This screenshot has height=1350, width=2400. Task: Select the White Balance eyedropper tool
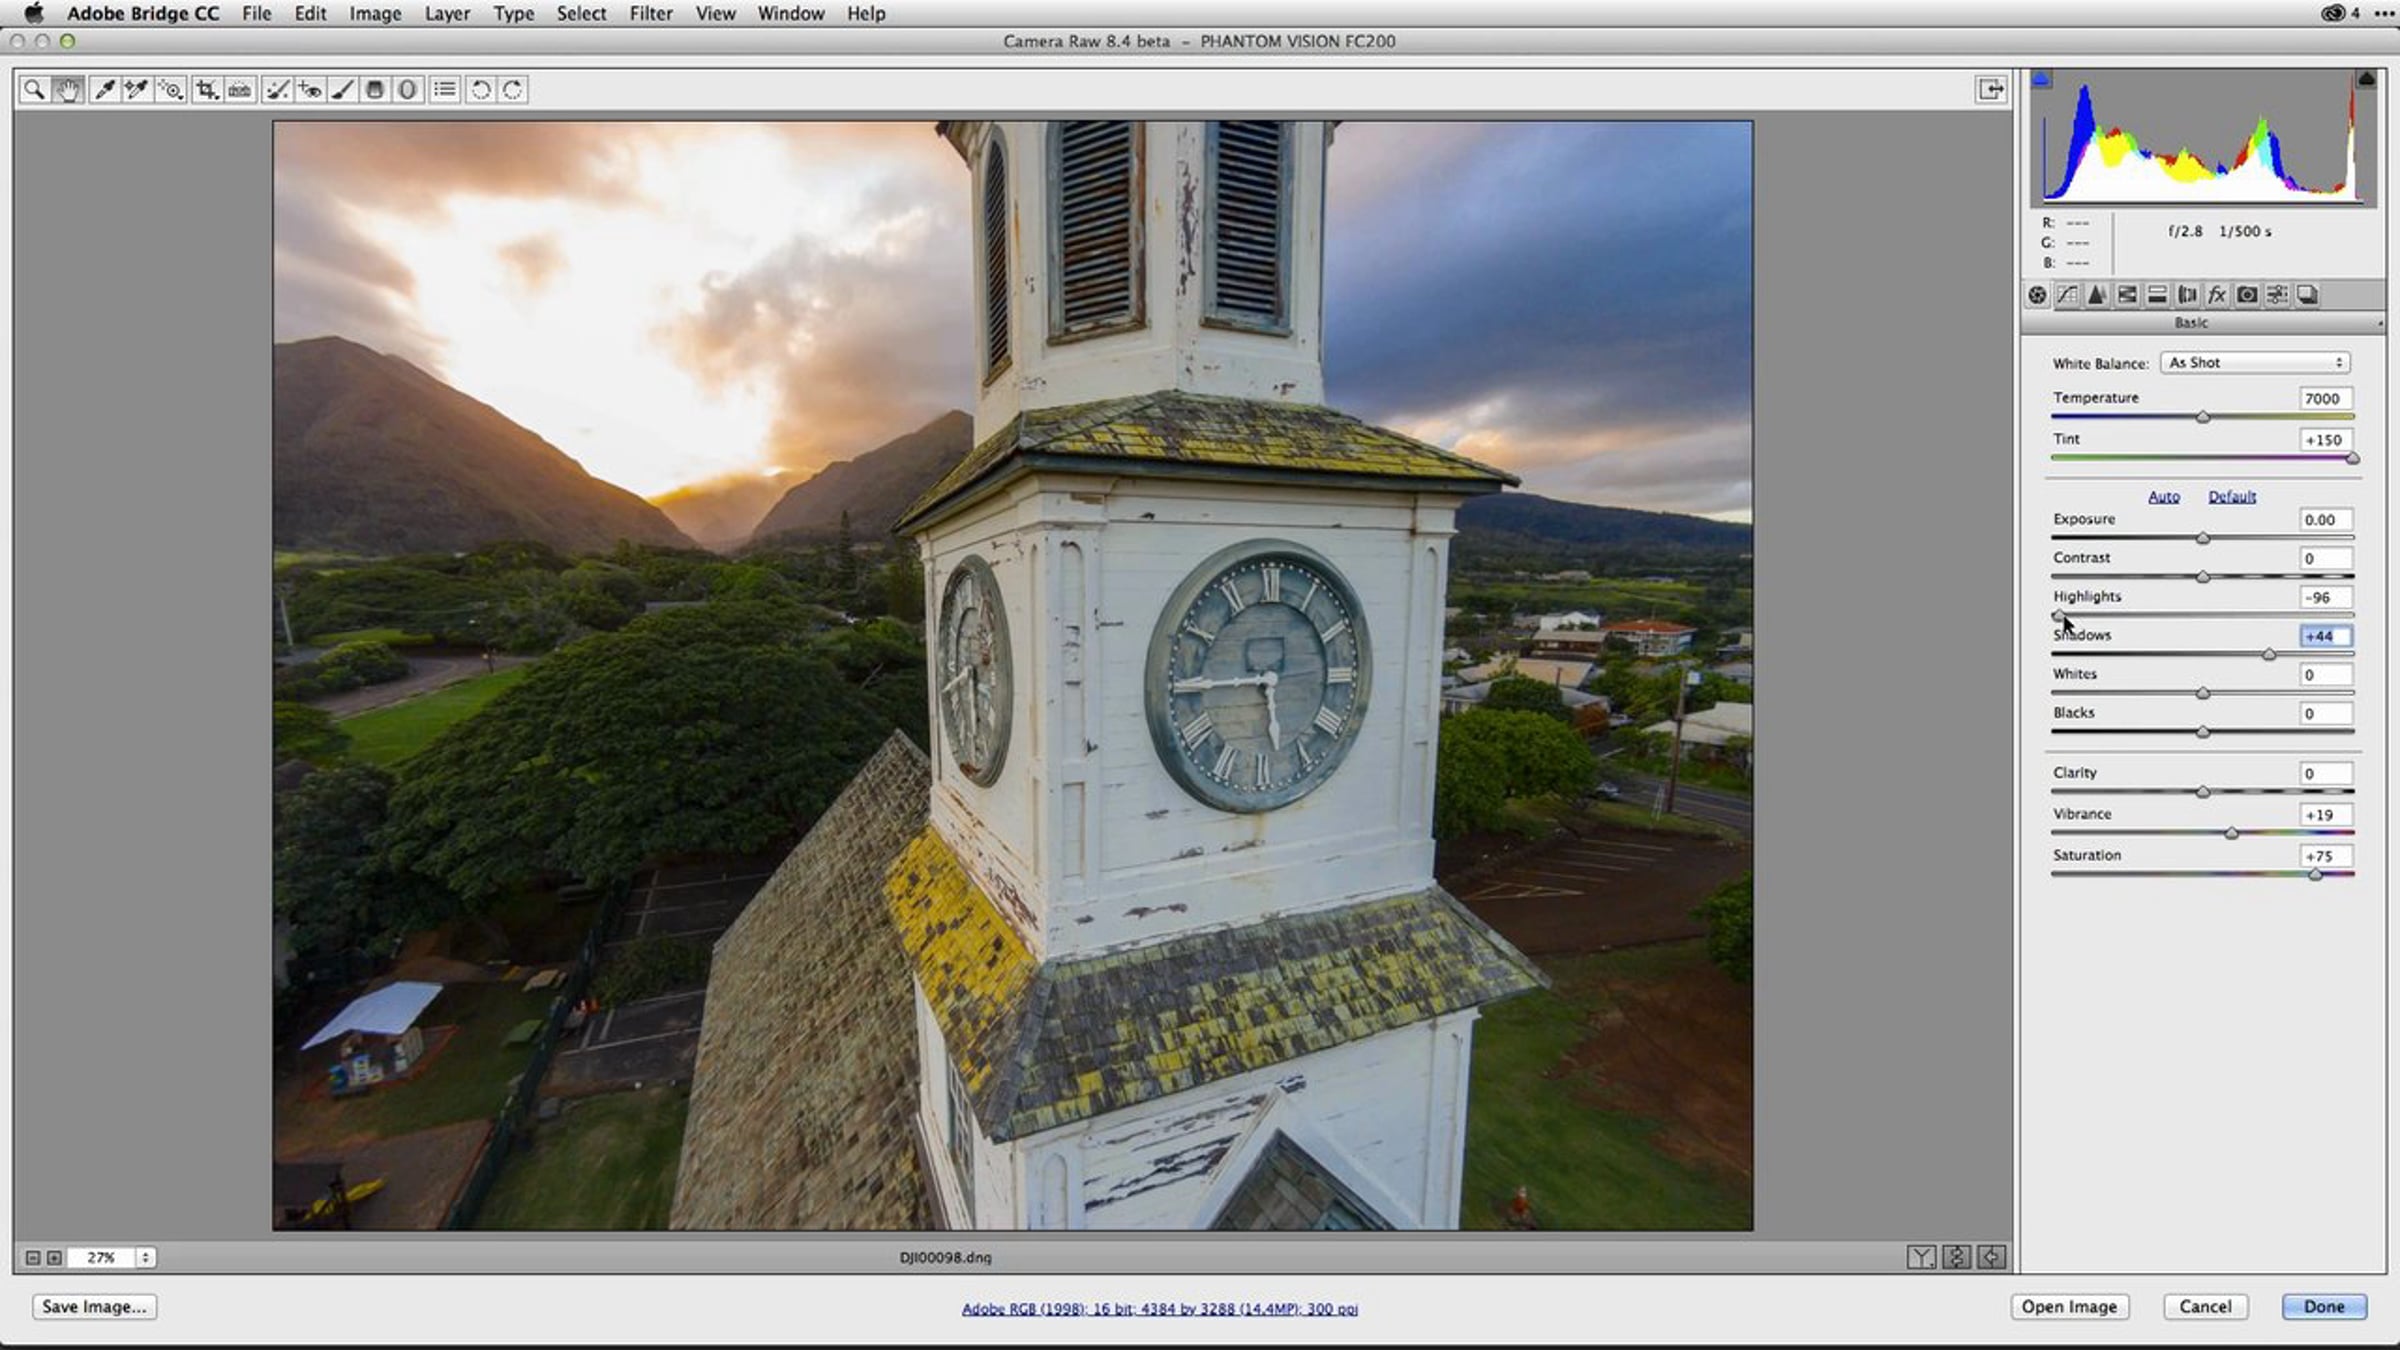[103, 90]
